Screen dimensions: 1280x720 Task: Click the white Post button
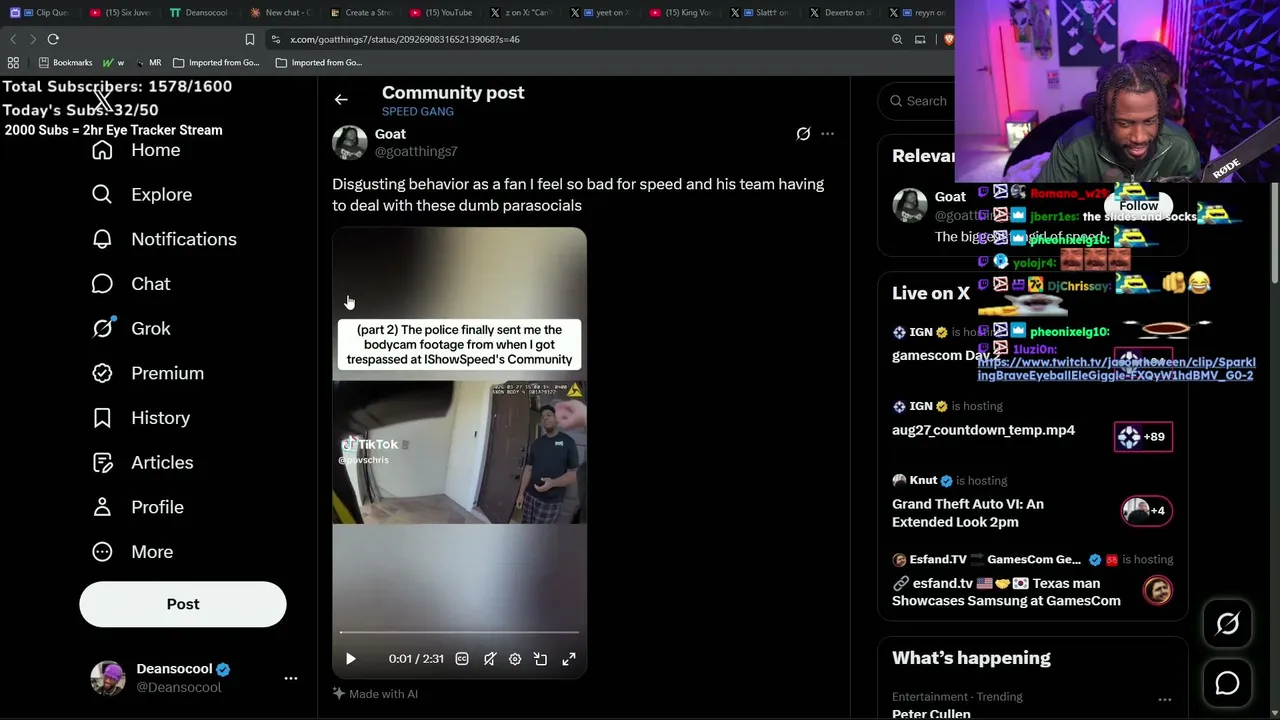[x=183, y=604]
